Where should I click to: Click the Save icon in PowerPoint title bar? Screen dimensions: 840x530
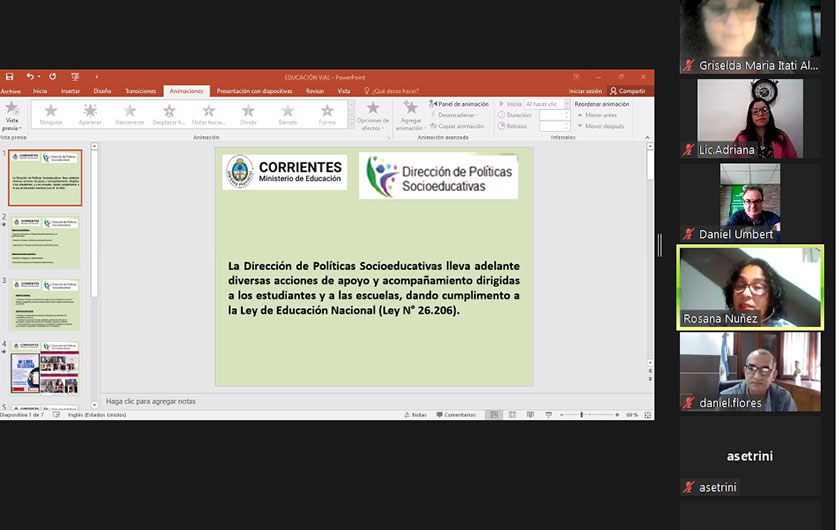coord(9,77)
